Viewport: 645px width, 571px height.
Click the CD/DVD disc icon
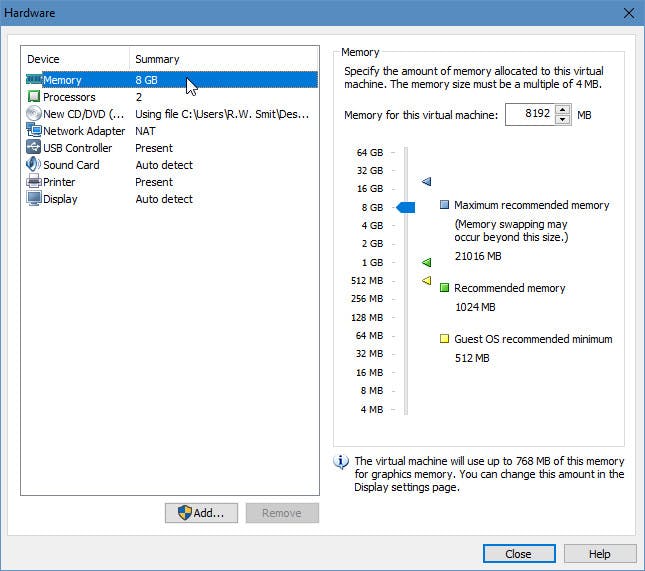(x=34, y=114)
